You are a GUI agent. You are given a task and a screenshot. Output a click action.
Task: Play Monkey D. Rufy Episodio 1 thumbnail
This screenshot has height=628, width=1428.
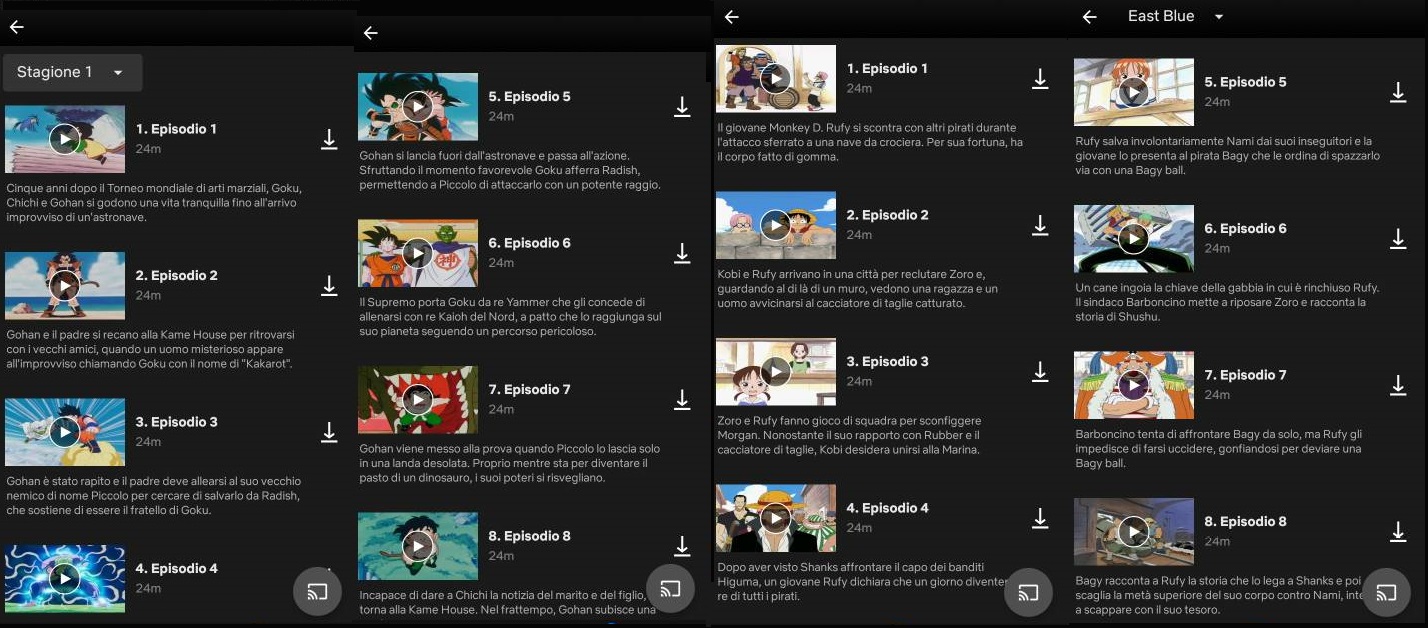coord(776,79)
